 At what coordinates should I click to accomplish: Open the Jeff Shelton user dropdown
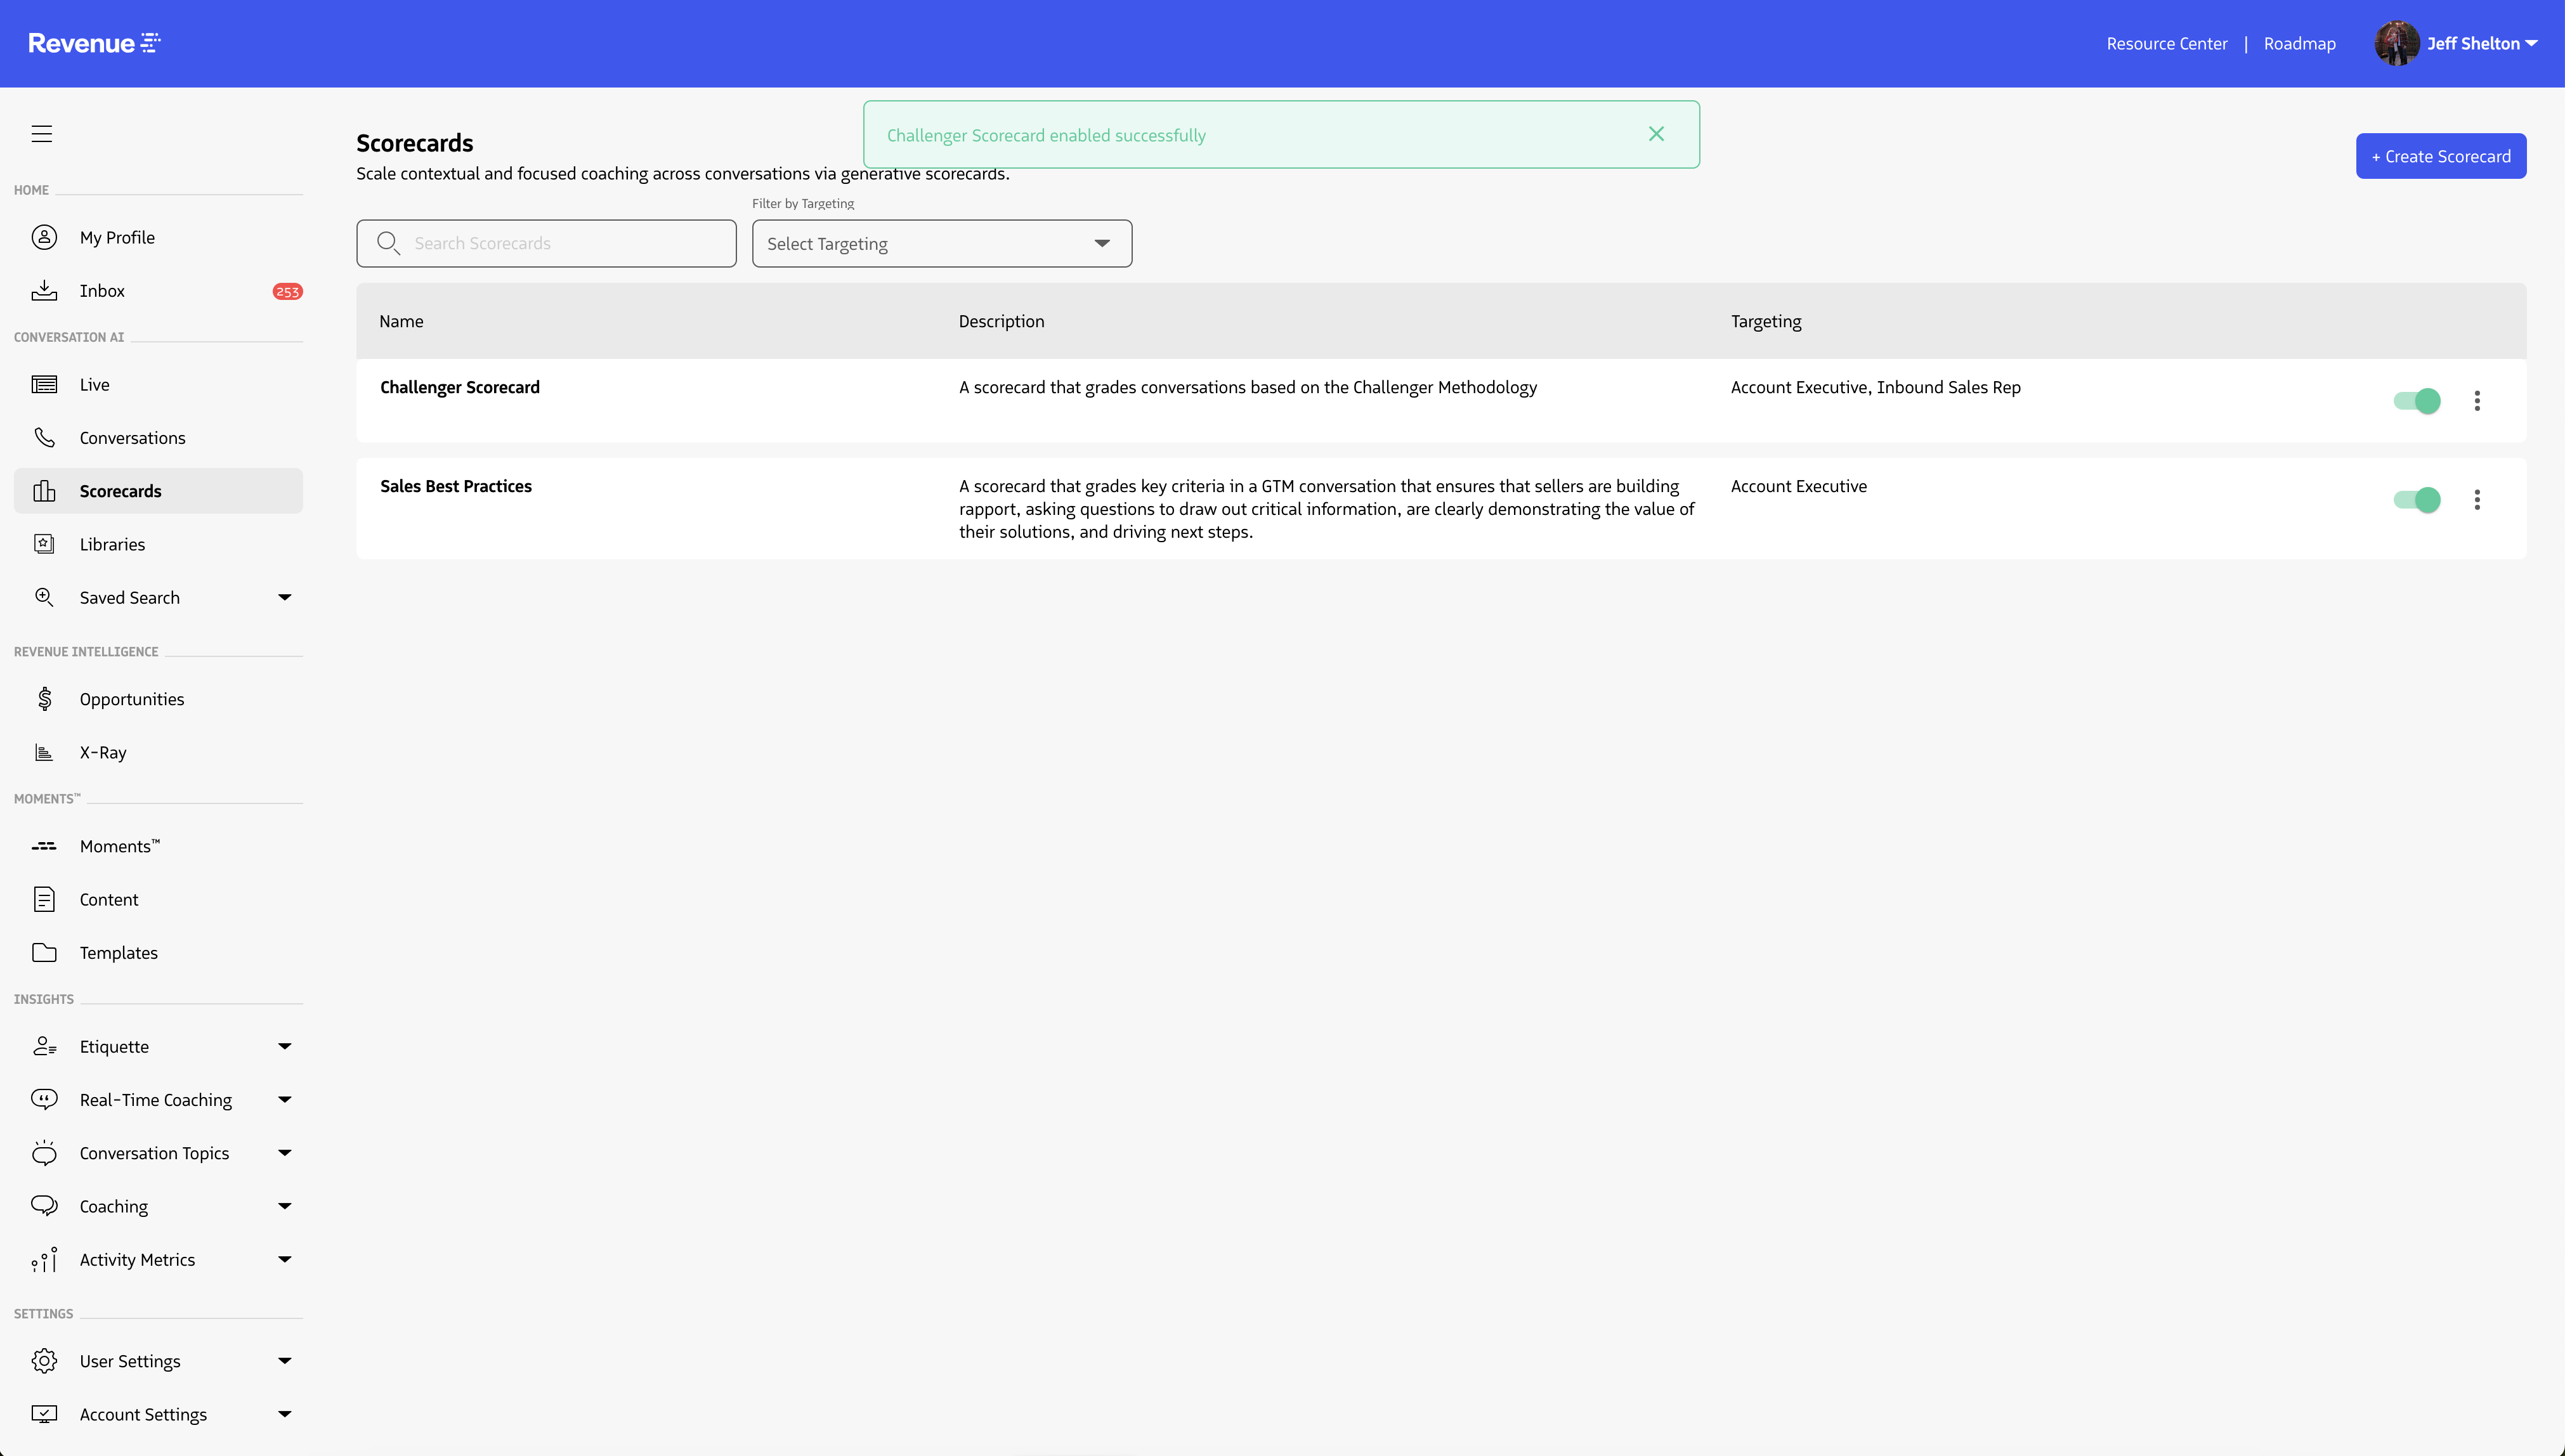[2483, 43]
